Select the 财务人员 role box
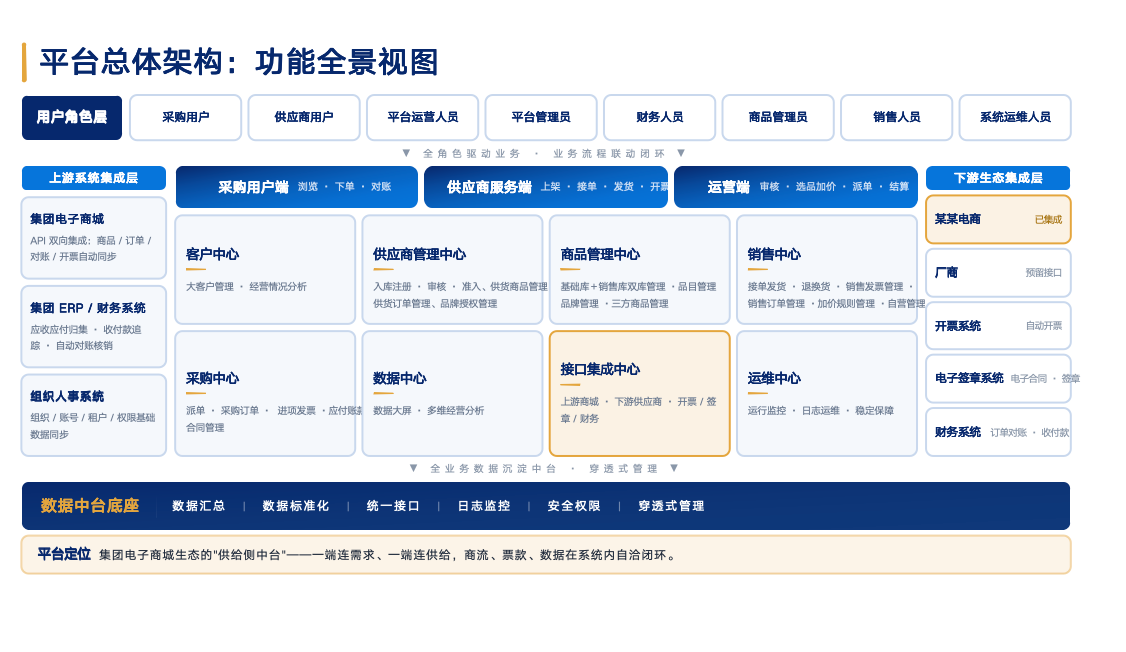The image size is (1126, 652). pos(659,117)
